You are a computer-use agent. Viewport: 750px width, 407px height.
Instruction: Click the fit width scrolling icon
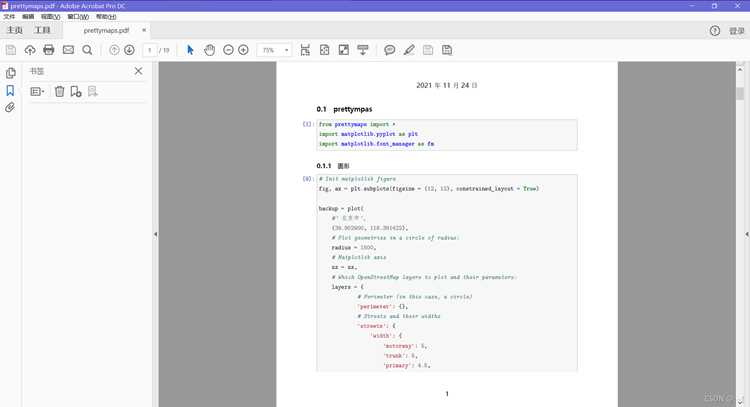tap(305, 50)
